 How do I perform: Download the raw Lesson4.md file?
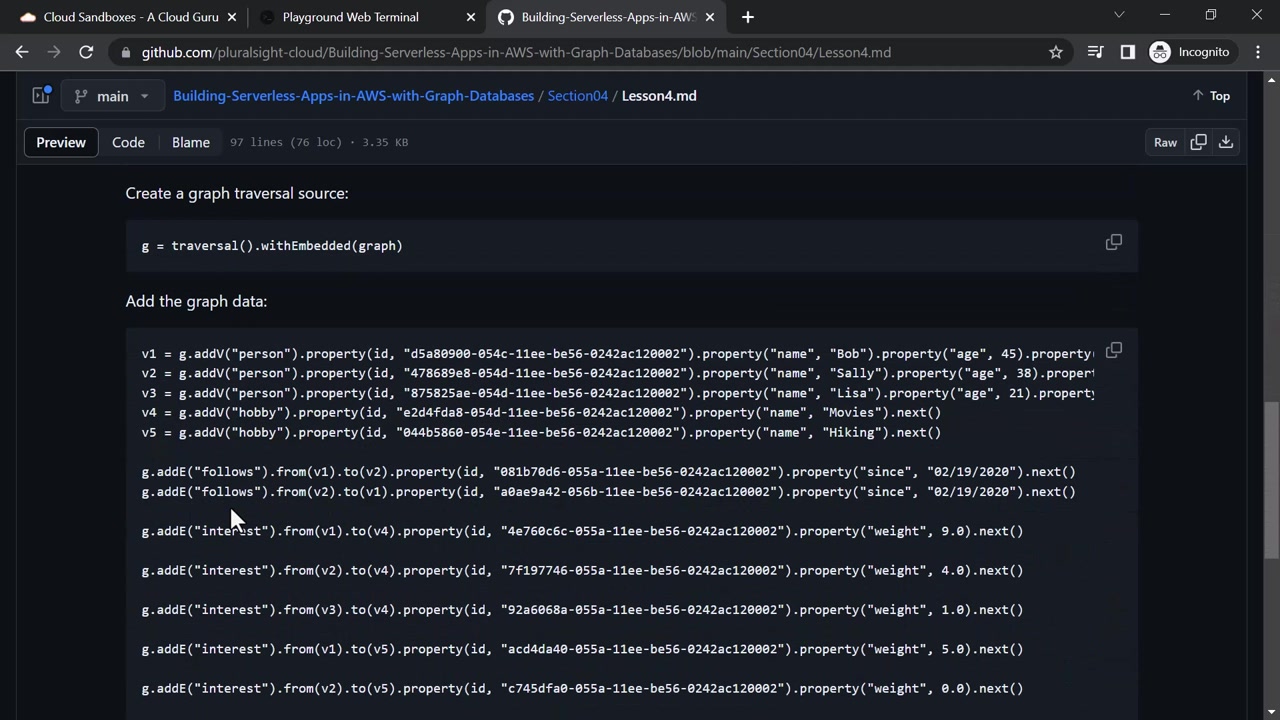coord(1226,142)
